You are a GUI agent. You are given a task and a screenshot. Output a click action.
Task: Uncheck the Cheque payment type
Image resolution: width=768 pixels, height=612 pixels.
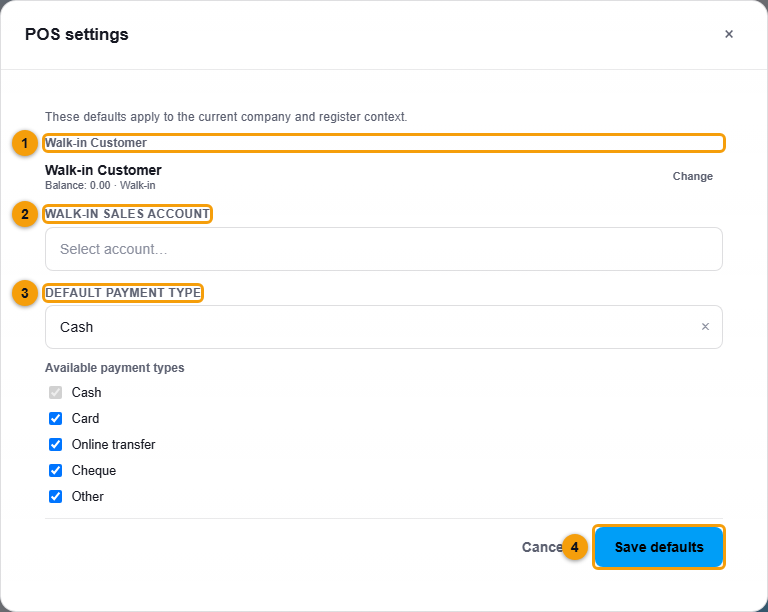[55, 470]
